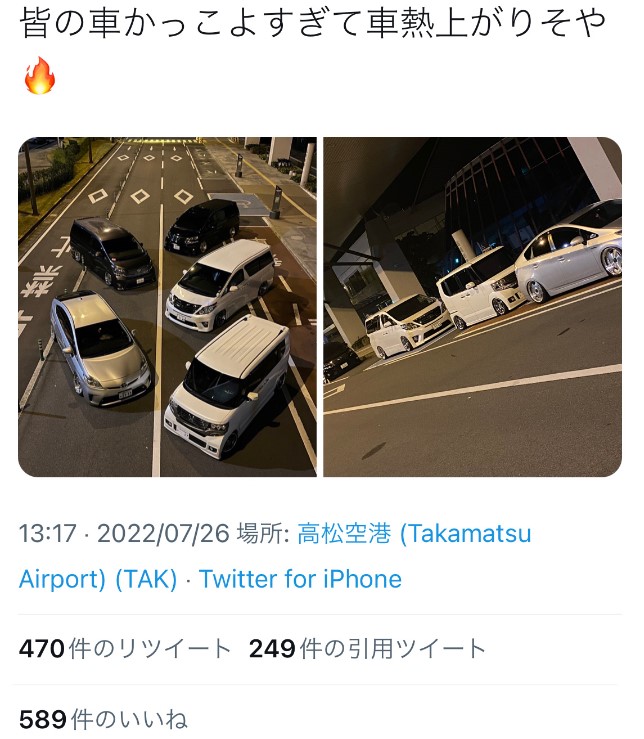Click the black minivan at top of left photo
Screen dimensions: 644x739
[x=202, y=226]
